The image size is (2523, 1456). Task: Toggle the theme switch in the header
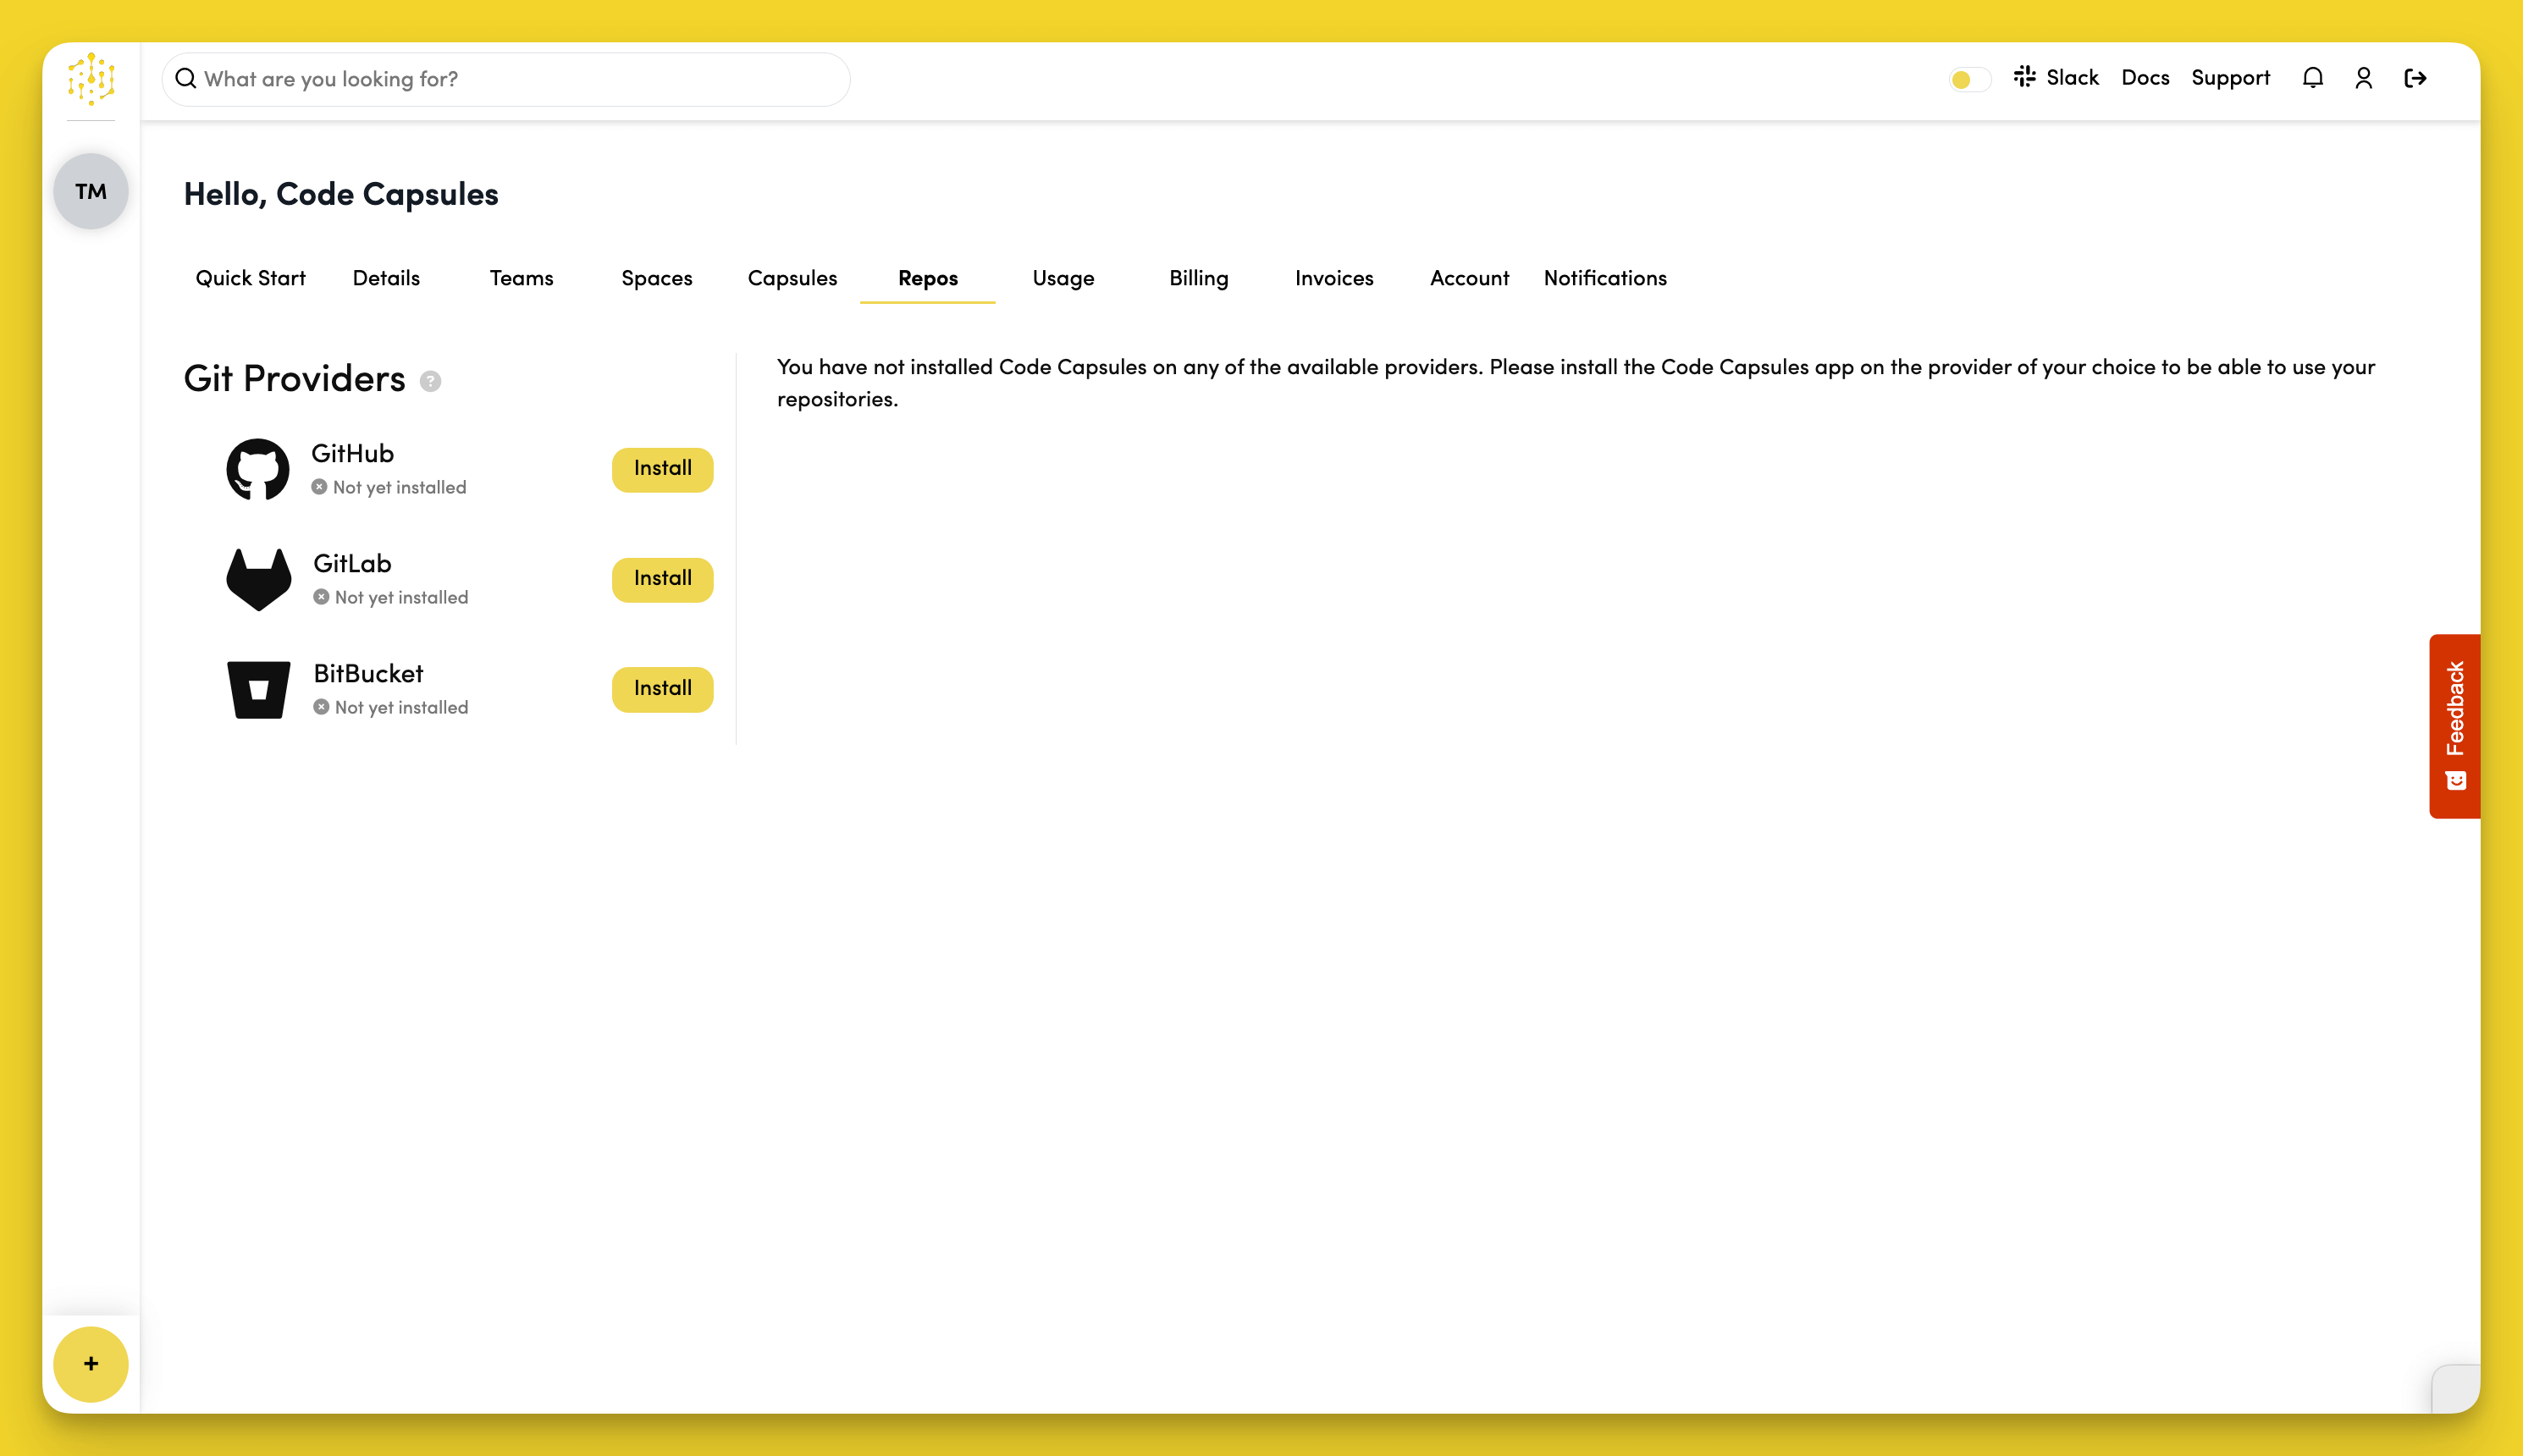click(x=1968, y=78)
